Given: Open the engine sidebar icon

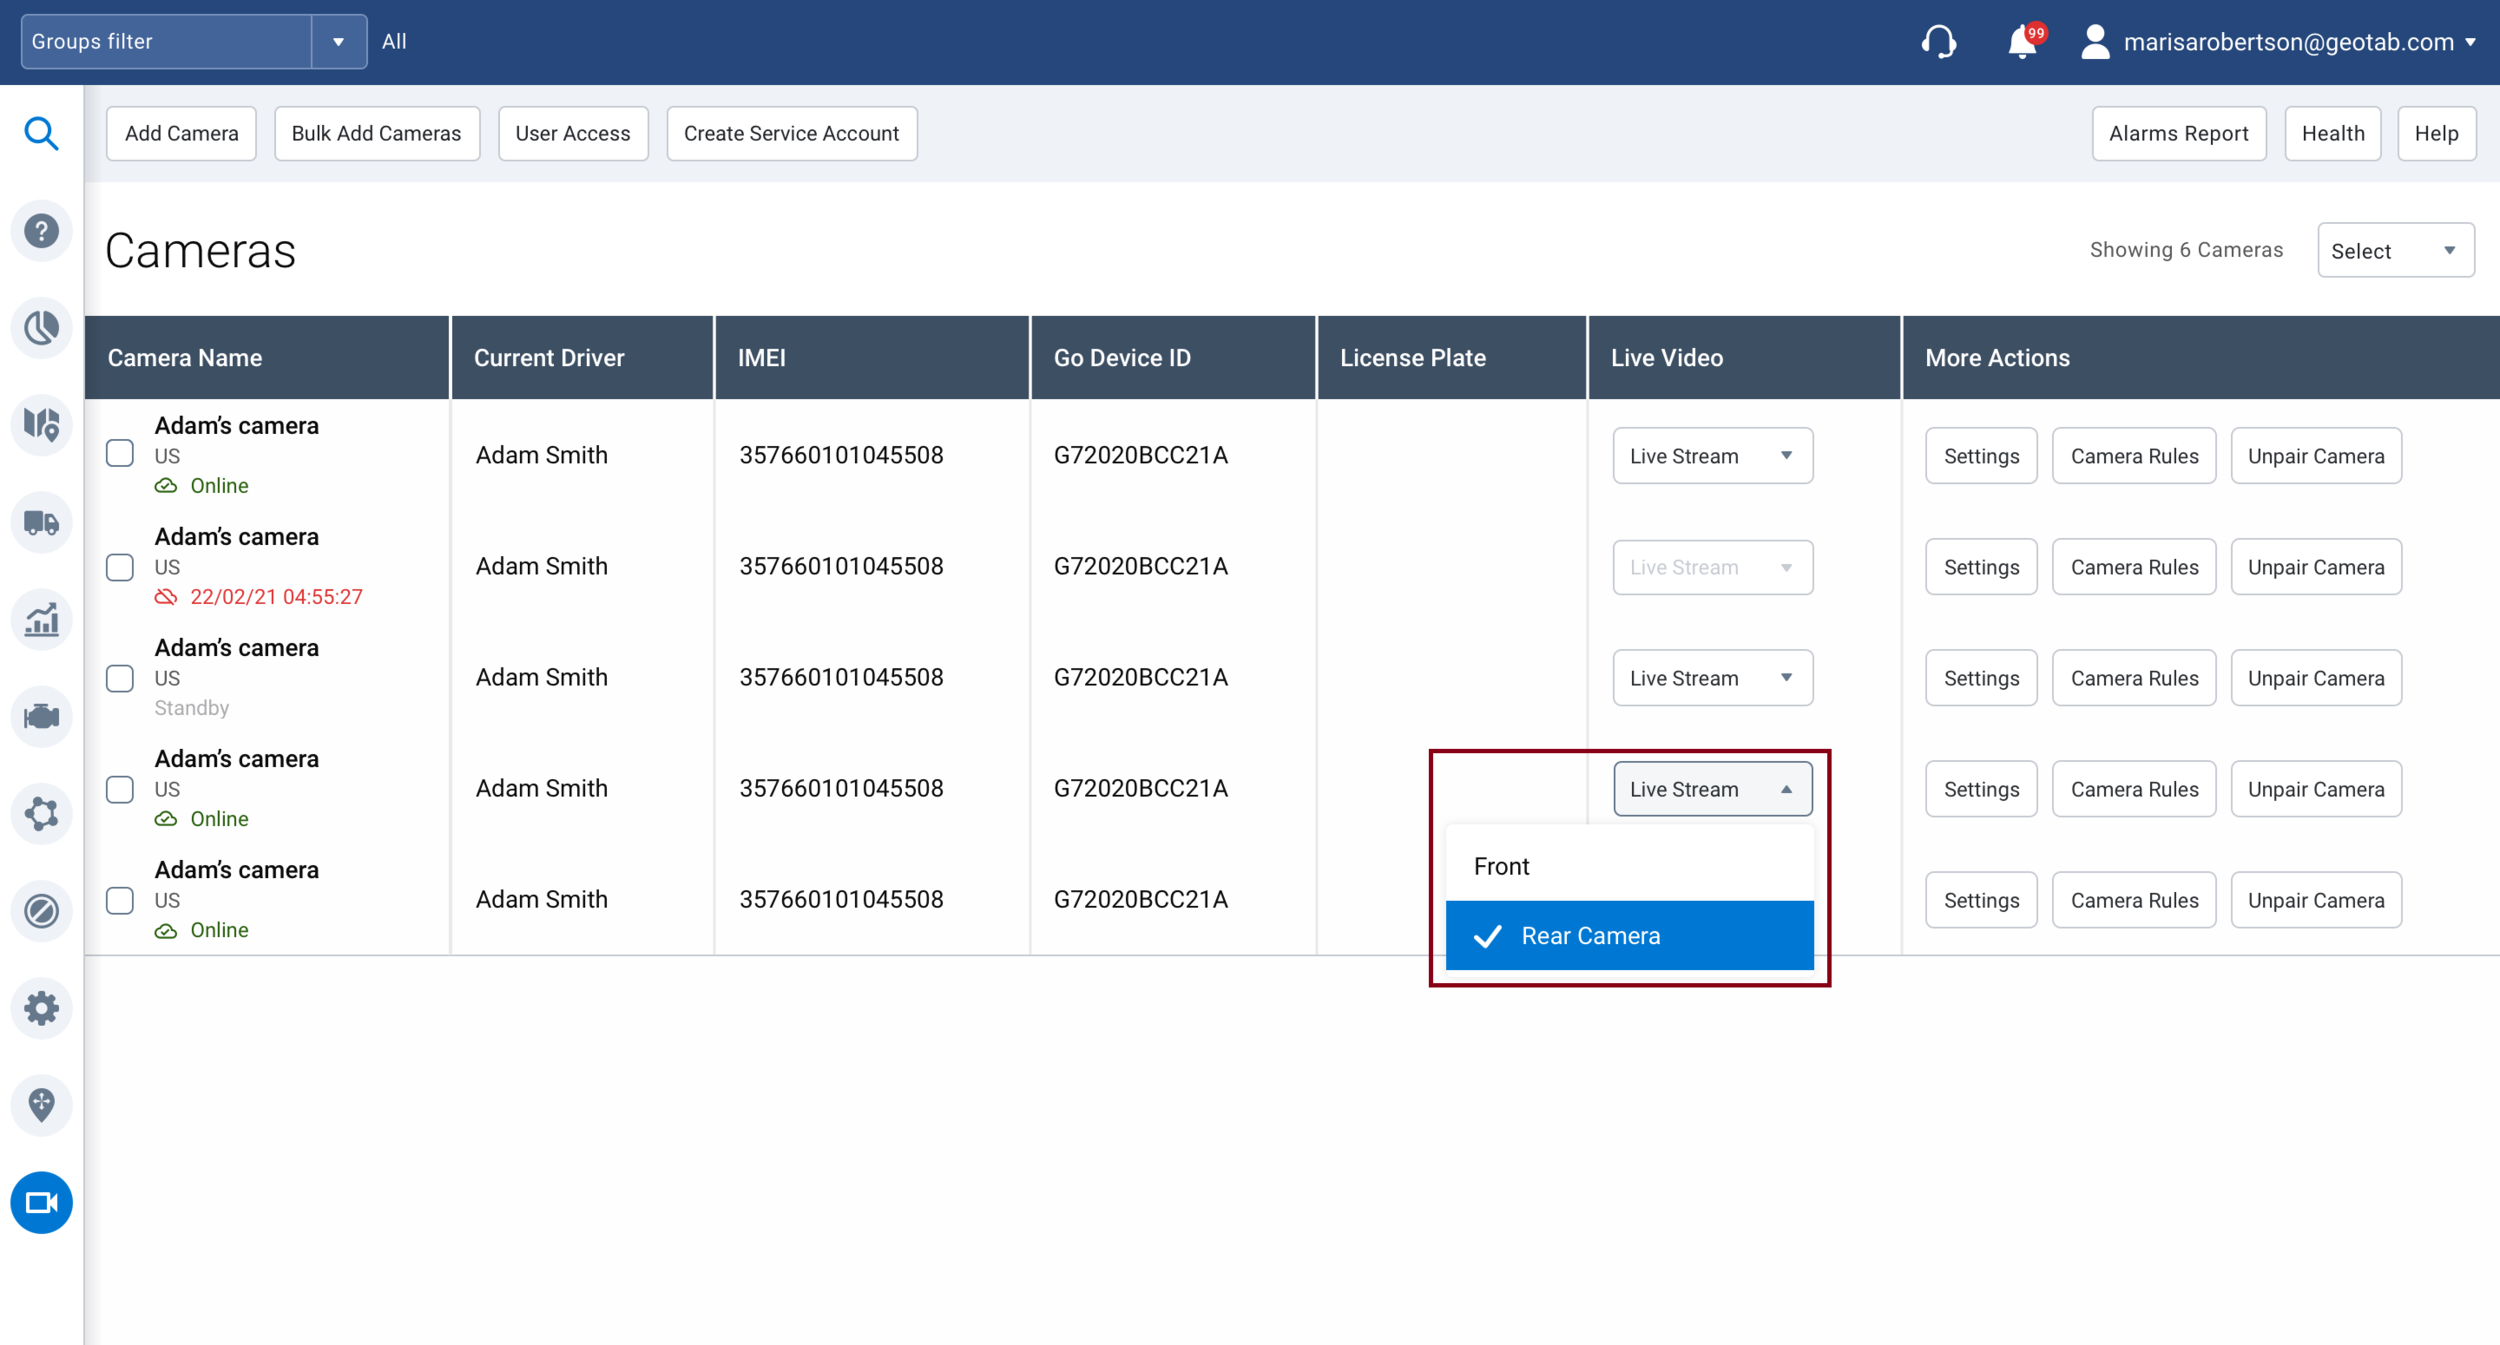Looking at the screenshot, I should (x=41, y=716).
